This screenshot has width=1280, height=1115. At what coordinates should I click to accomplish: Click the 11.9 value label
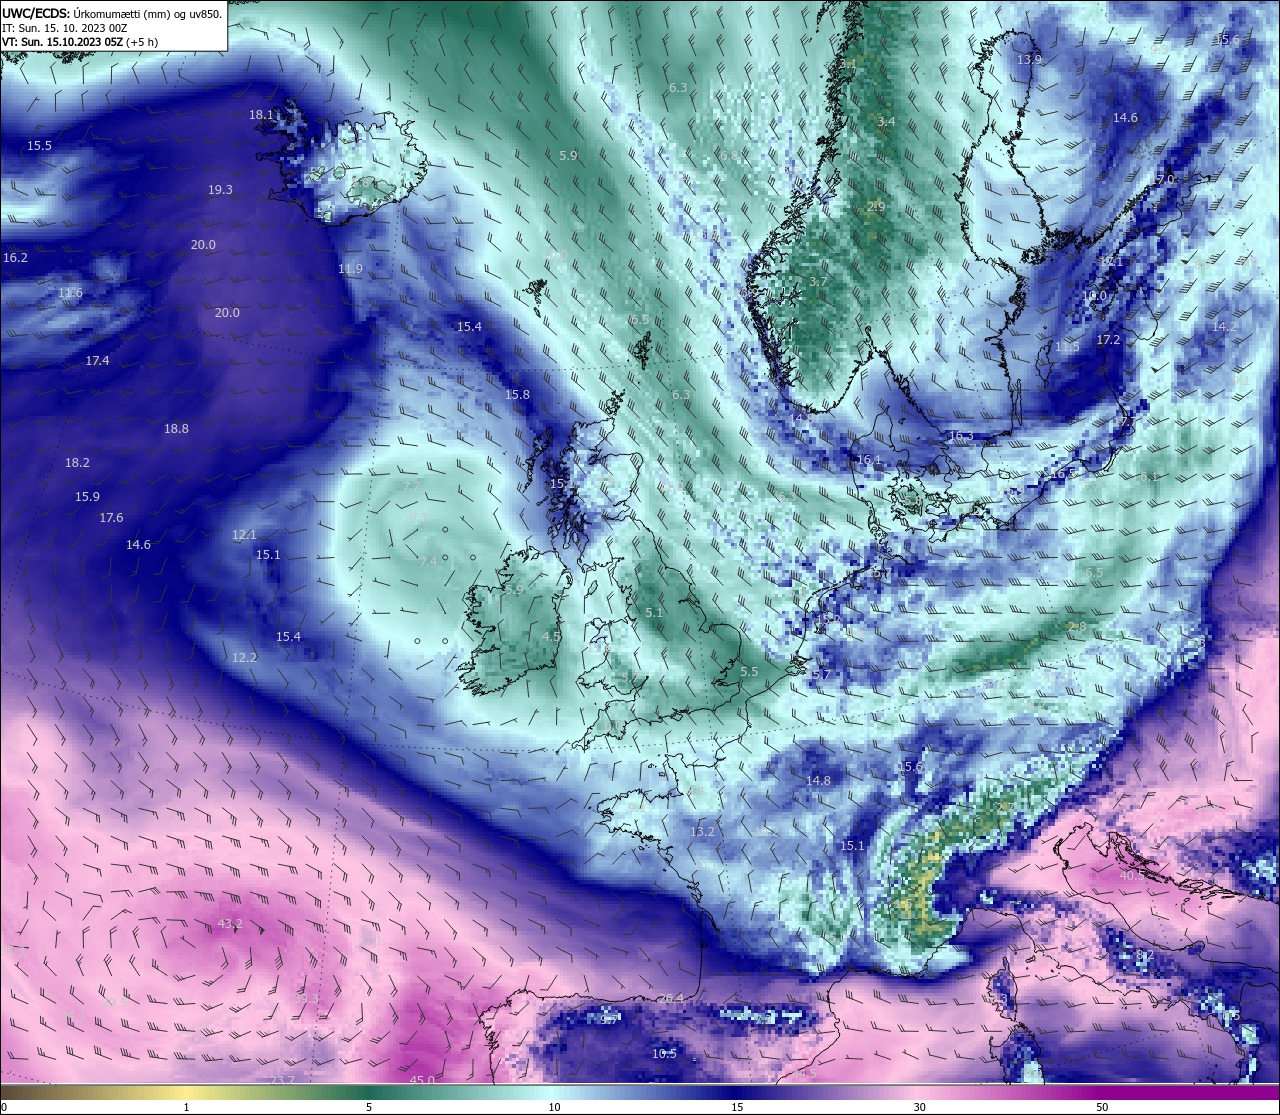click(x=350, y=269)
